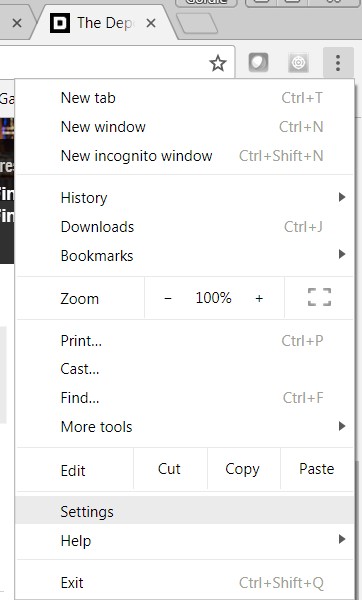Screen dimensions: 362x600
Task: Click the square favicon of The Dep tab
Action: pos(60,23)
